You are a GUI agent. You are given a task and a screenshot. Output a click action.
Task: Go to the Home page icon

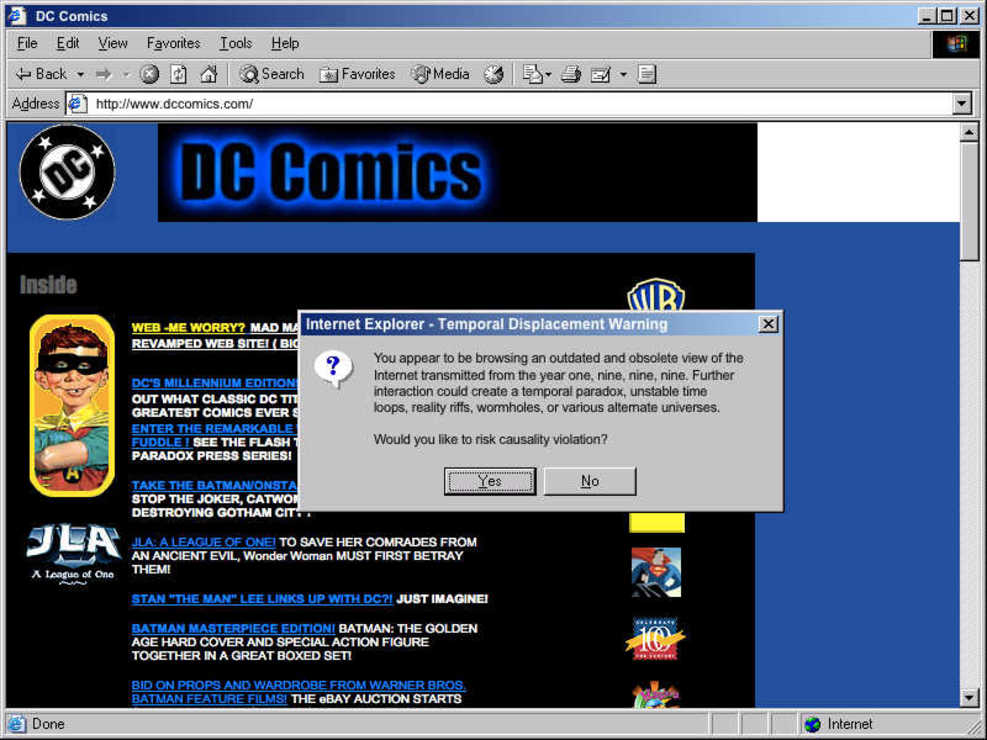pos(208,74)
